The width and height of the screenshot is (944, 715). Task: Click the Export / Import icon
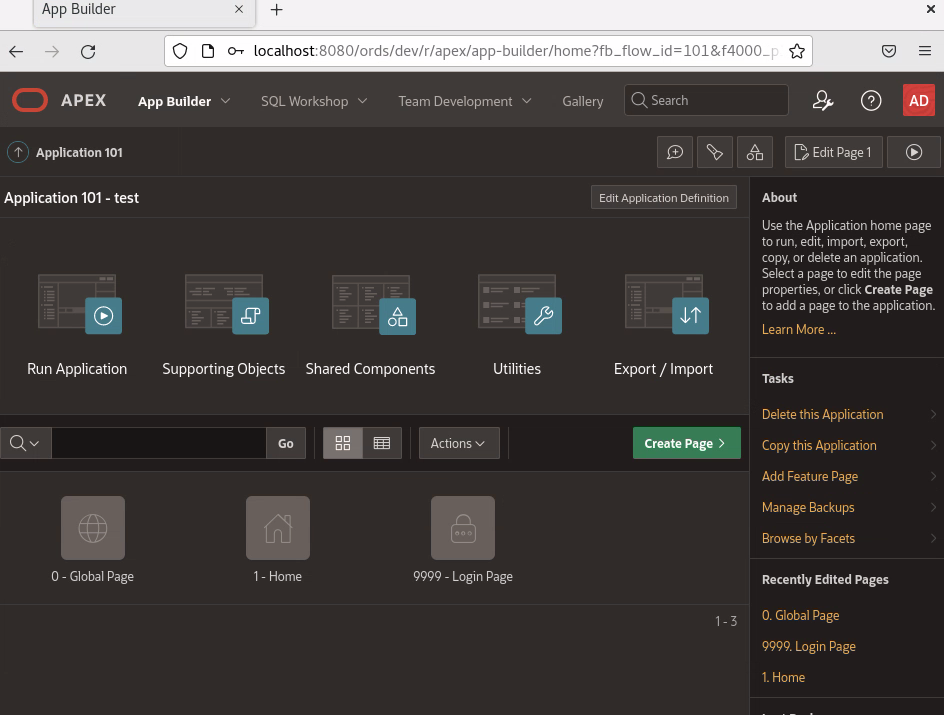click(x=663, y=304)
